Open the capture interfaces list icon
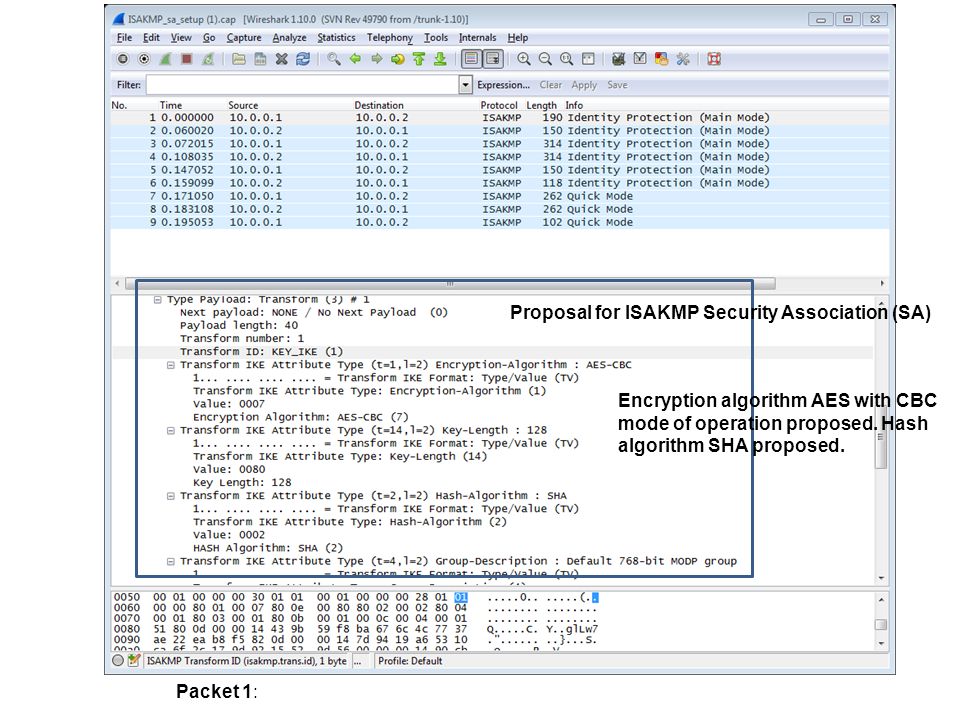960x720 pixels. (x=123, y=59)
